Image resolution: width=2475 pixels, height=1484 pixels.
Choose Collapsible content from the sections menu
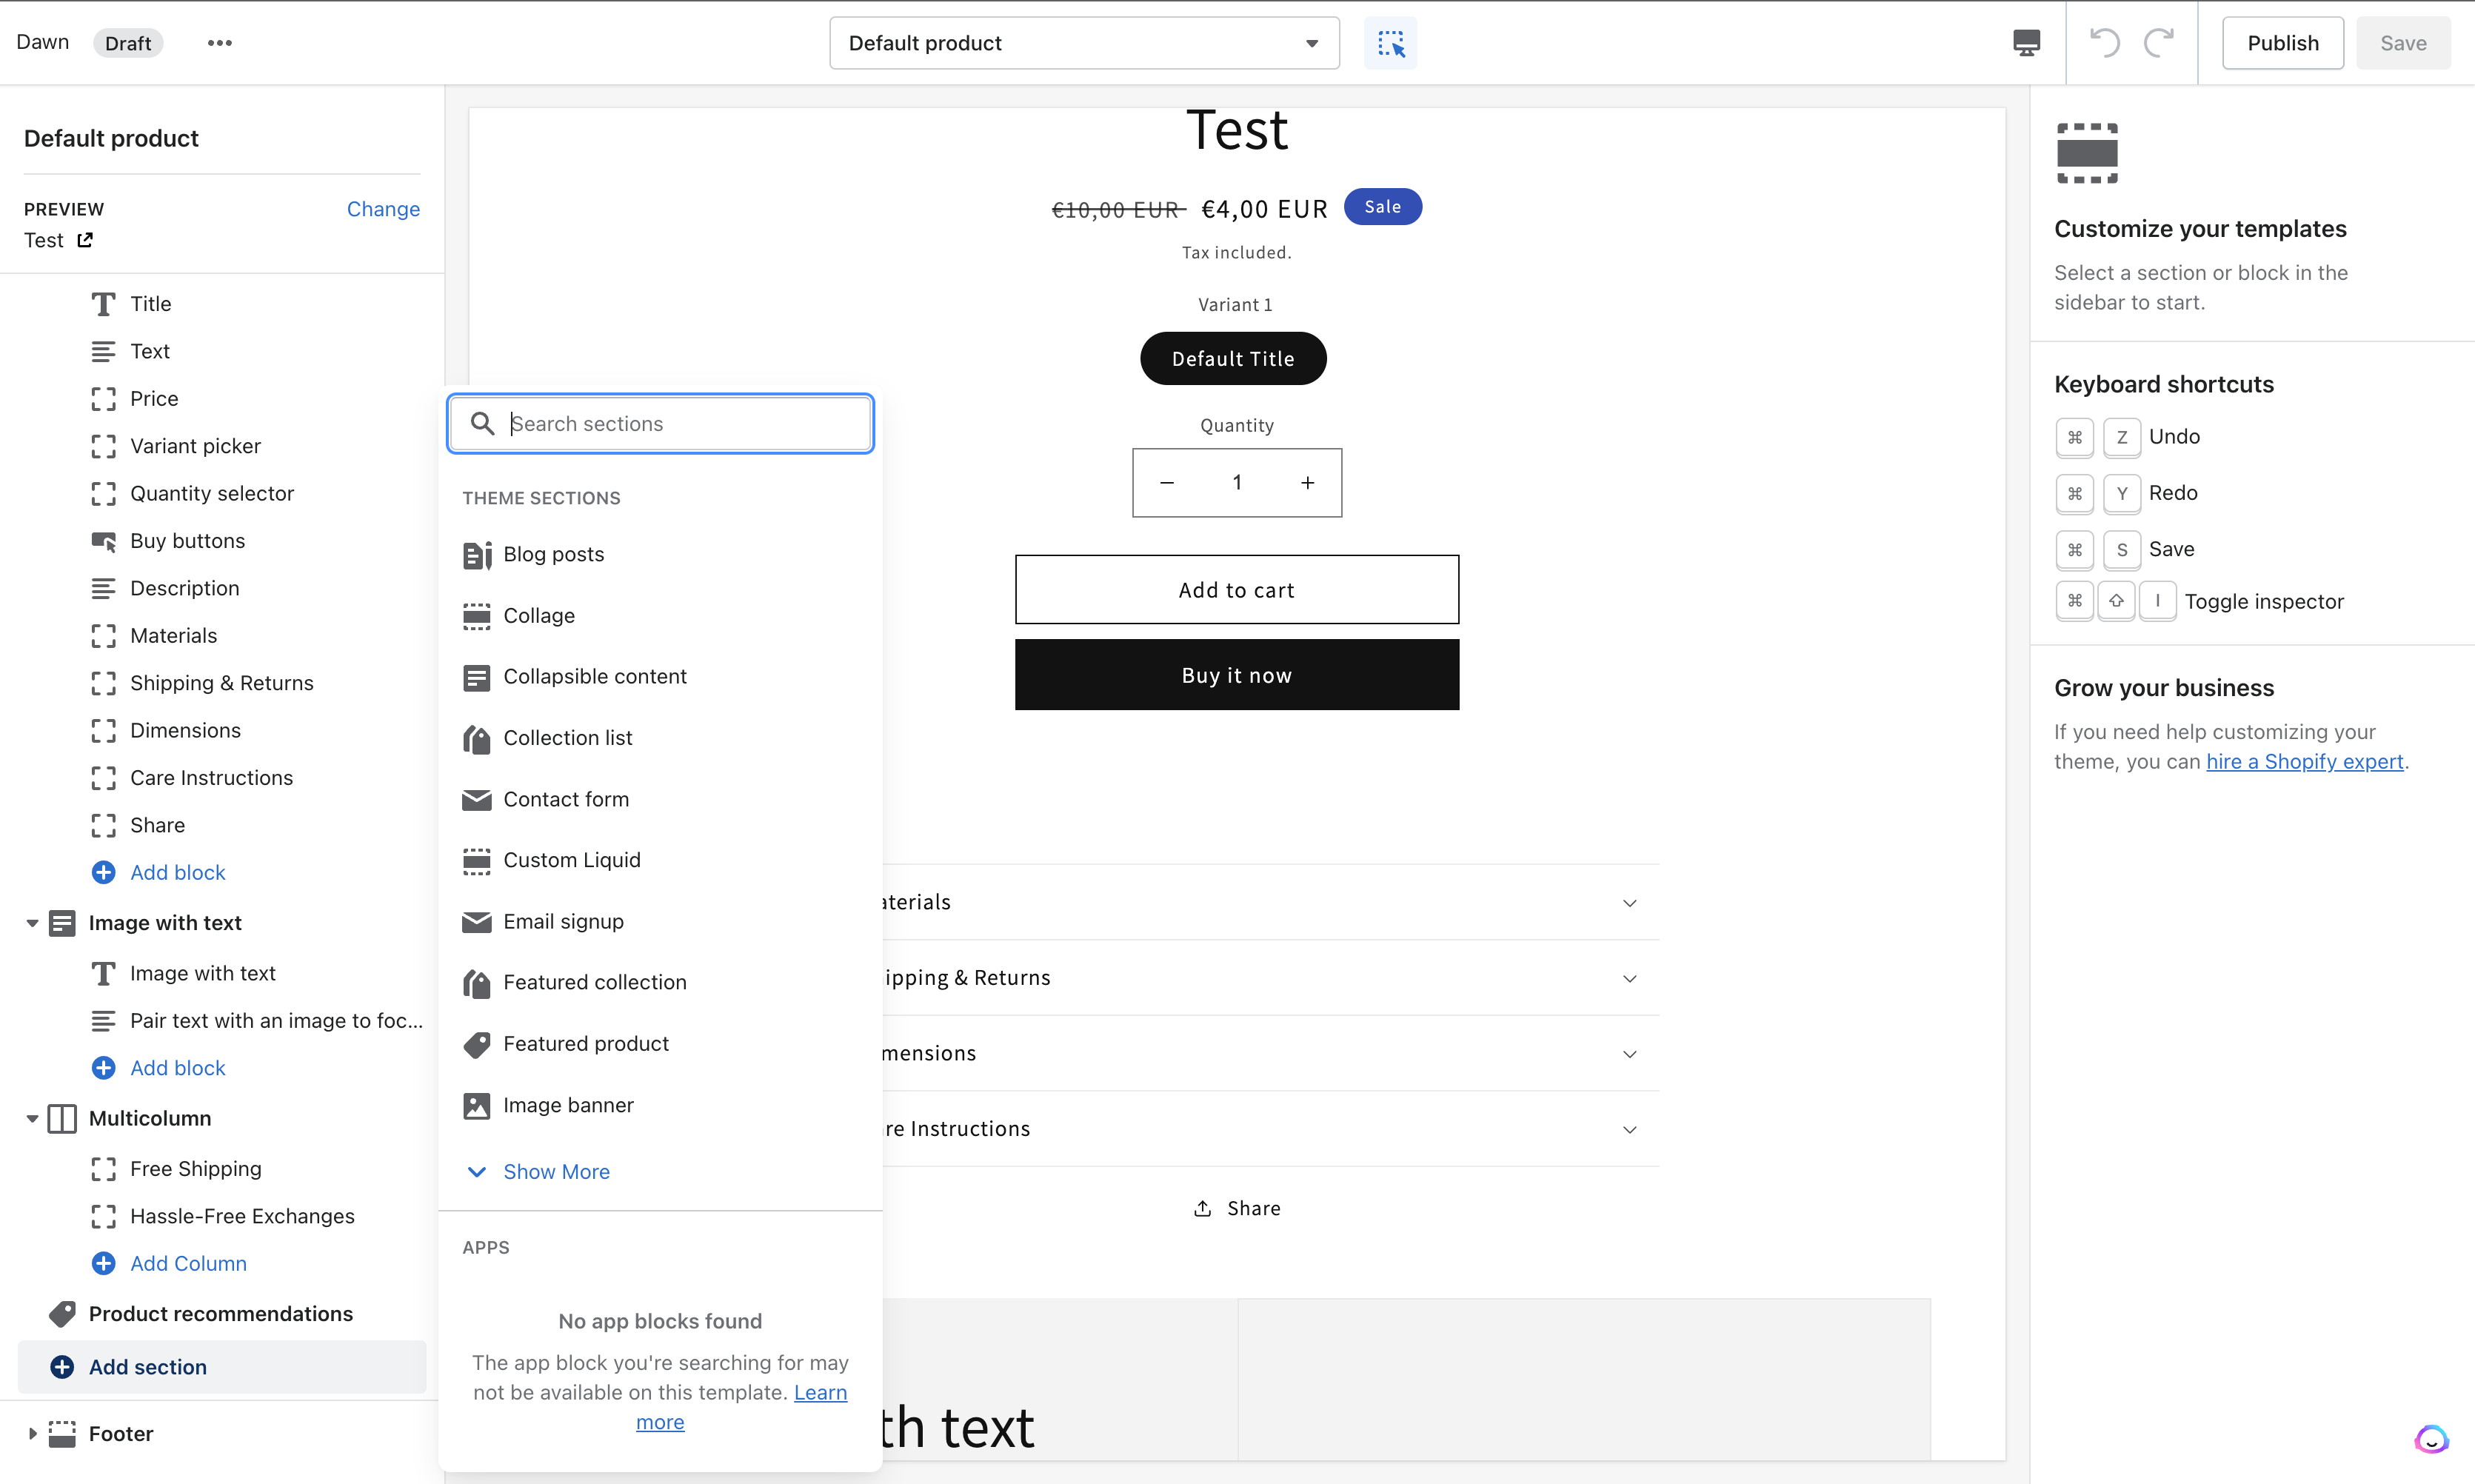595,676
